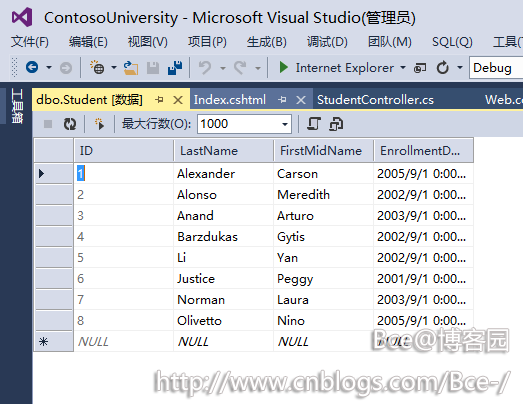523x404 pixels.
Task: Click the NULL cell under LastName
Action: [223, 341]
